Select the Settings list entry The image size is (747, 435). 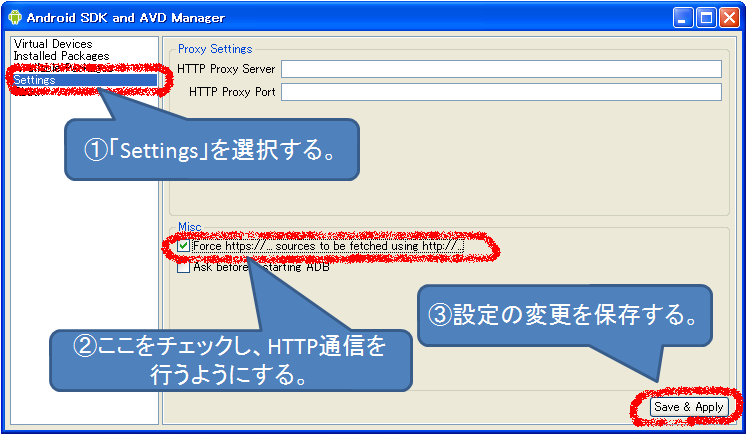(85, 80)
